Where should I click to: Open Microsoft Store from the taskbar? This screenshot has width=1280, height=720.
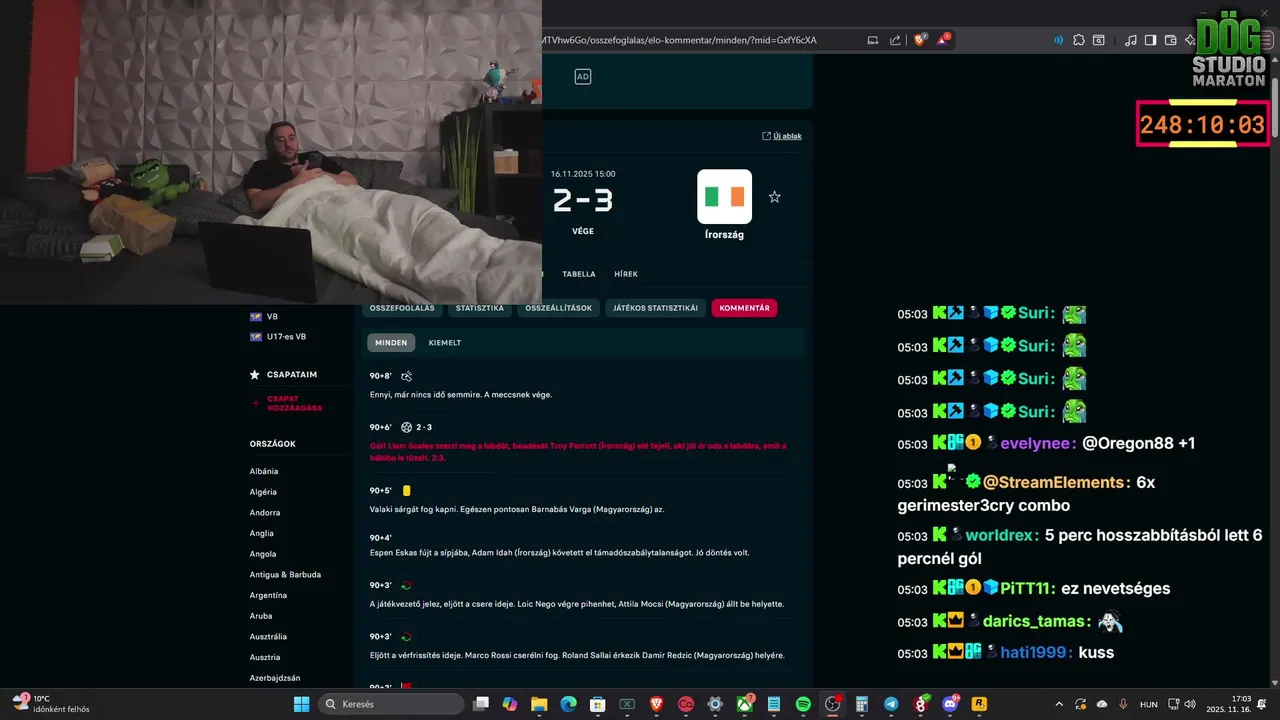click(598, 704)
